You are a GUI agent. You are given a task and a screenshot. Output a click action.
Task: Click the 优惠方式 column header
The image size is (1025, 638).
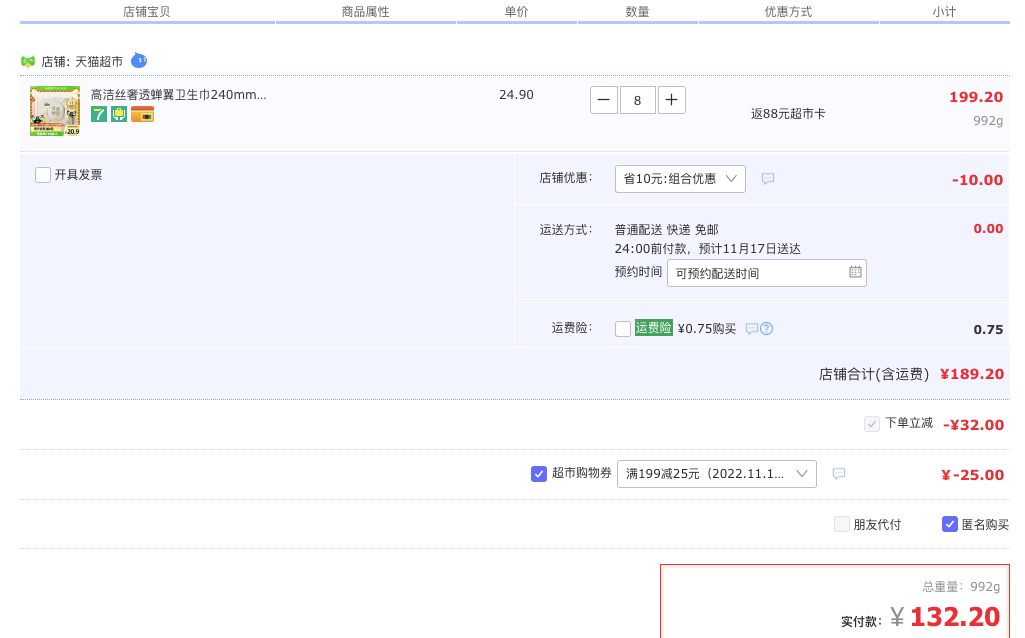(x=788, y=12)
